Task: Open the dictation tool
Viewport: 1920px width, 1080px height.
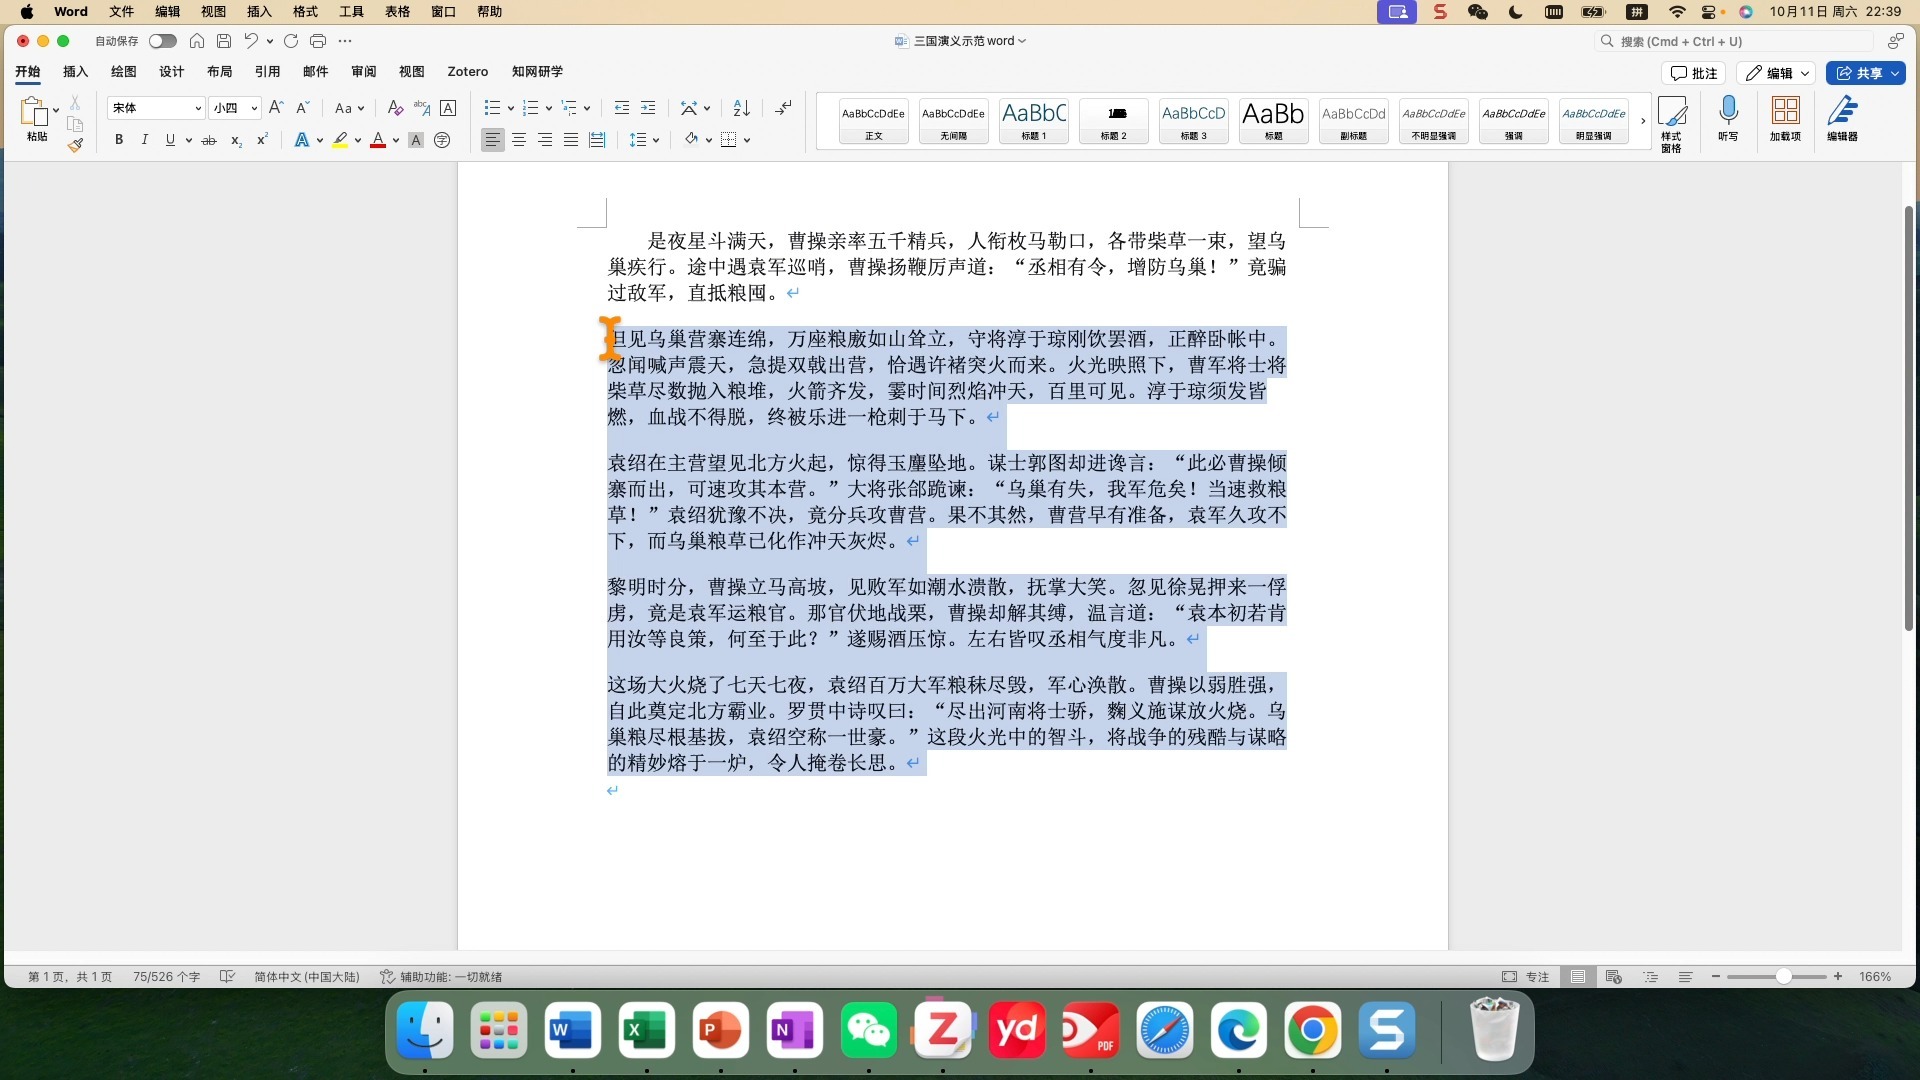Action: click(1728, 118)
